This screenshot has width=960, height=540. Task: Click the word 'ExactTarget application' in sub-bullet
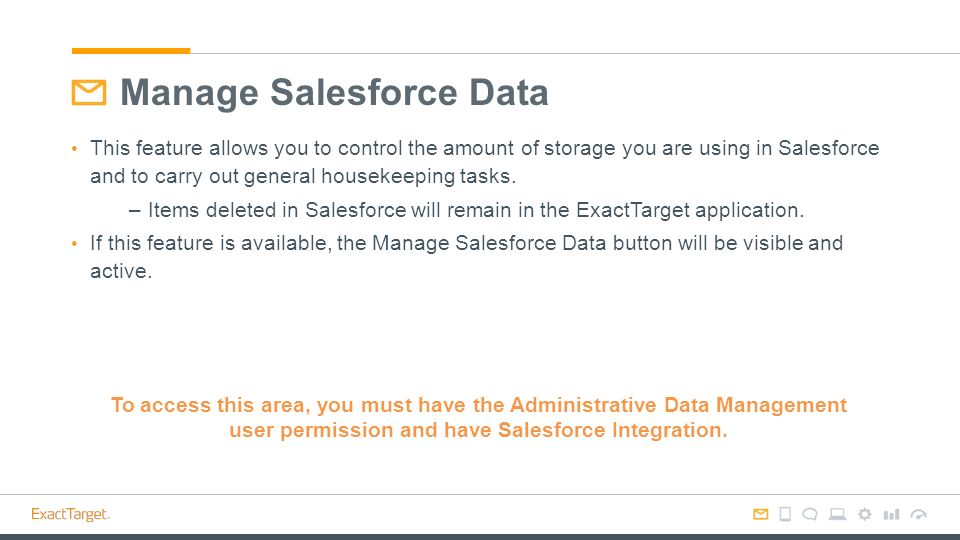point(688,210)
